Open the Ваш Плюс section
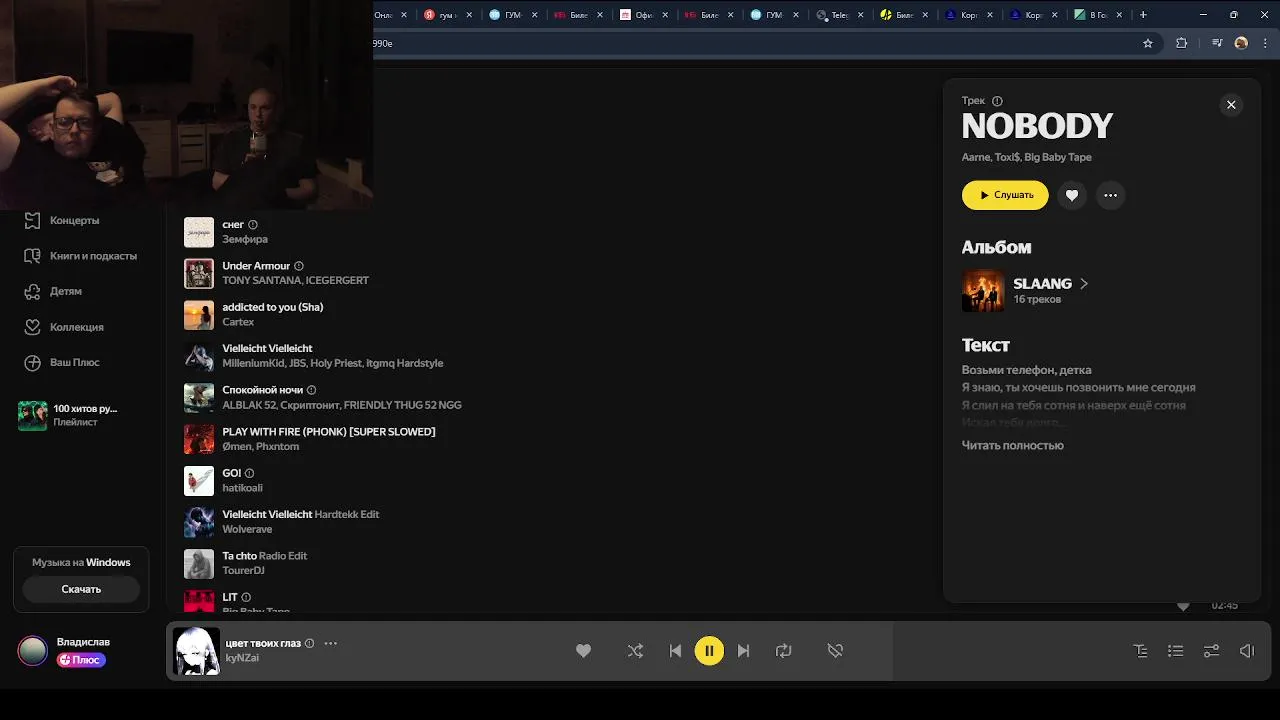 [x=75, y=362]
